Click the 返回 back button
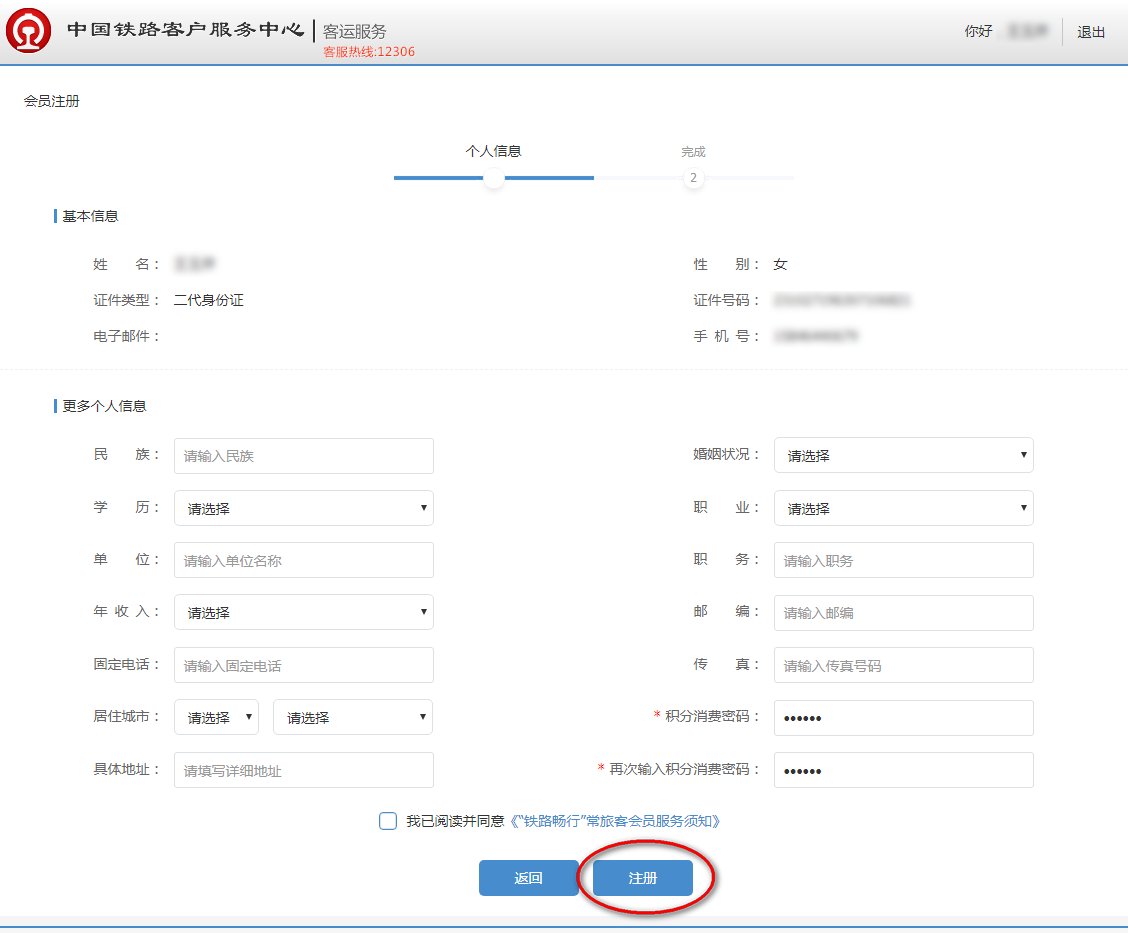Screen dimensions: 1128x933 click(528, 878)
